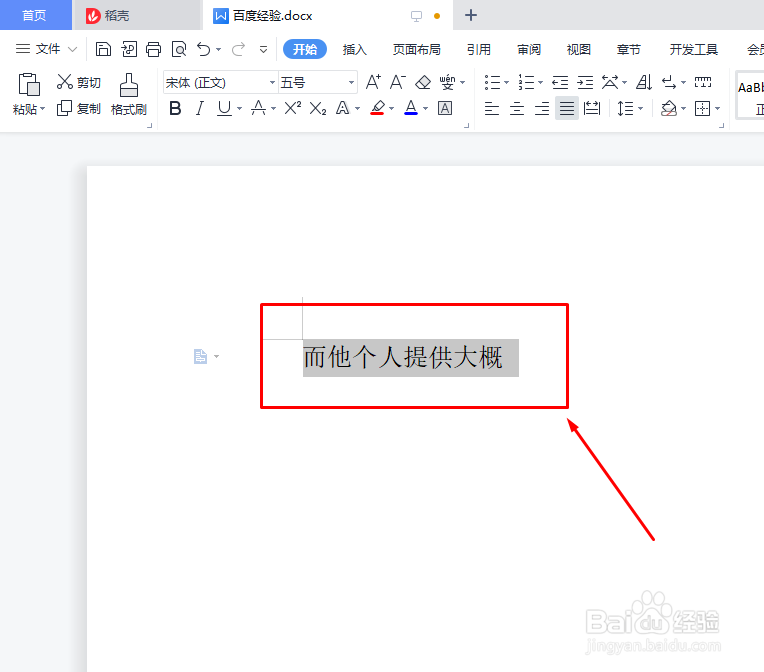Click the text highlight color button
This screenshot has width=764, height=672.
pos(378,108)
